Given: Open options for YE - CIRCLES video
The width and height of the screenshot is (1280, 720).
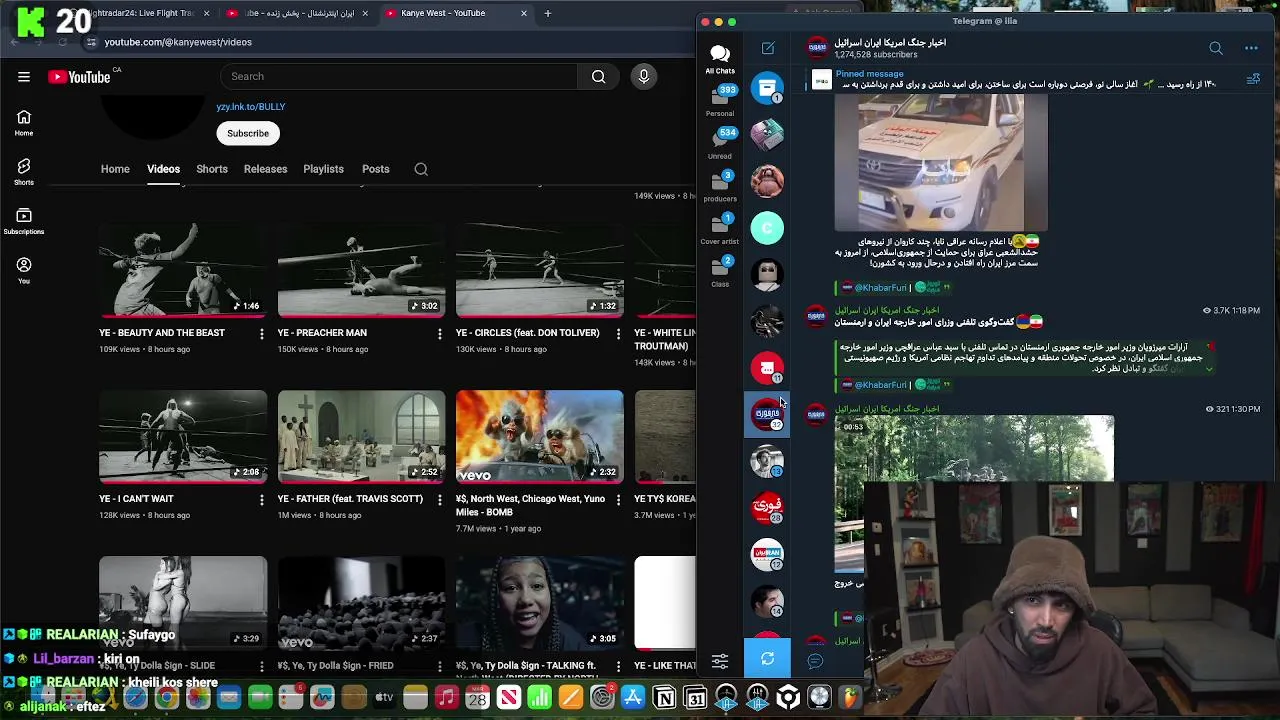Looking at the screenshot, I should pos(618,334).
